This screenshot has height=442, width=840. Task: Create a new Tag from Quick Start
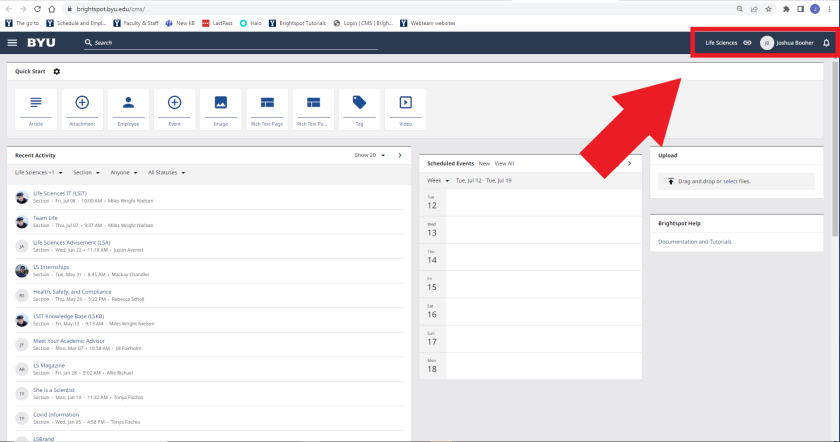[x=359, y=108]
